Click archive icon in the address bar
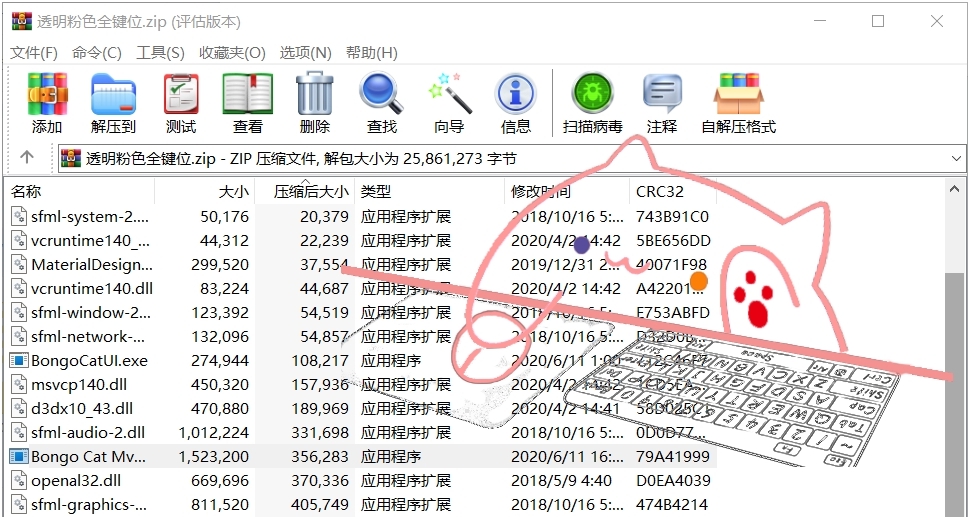The image size is (970, 517). (71, 159)
